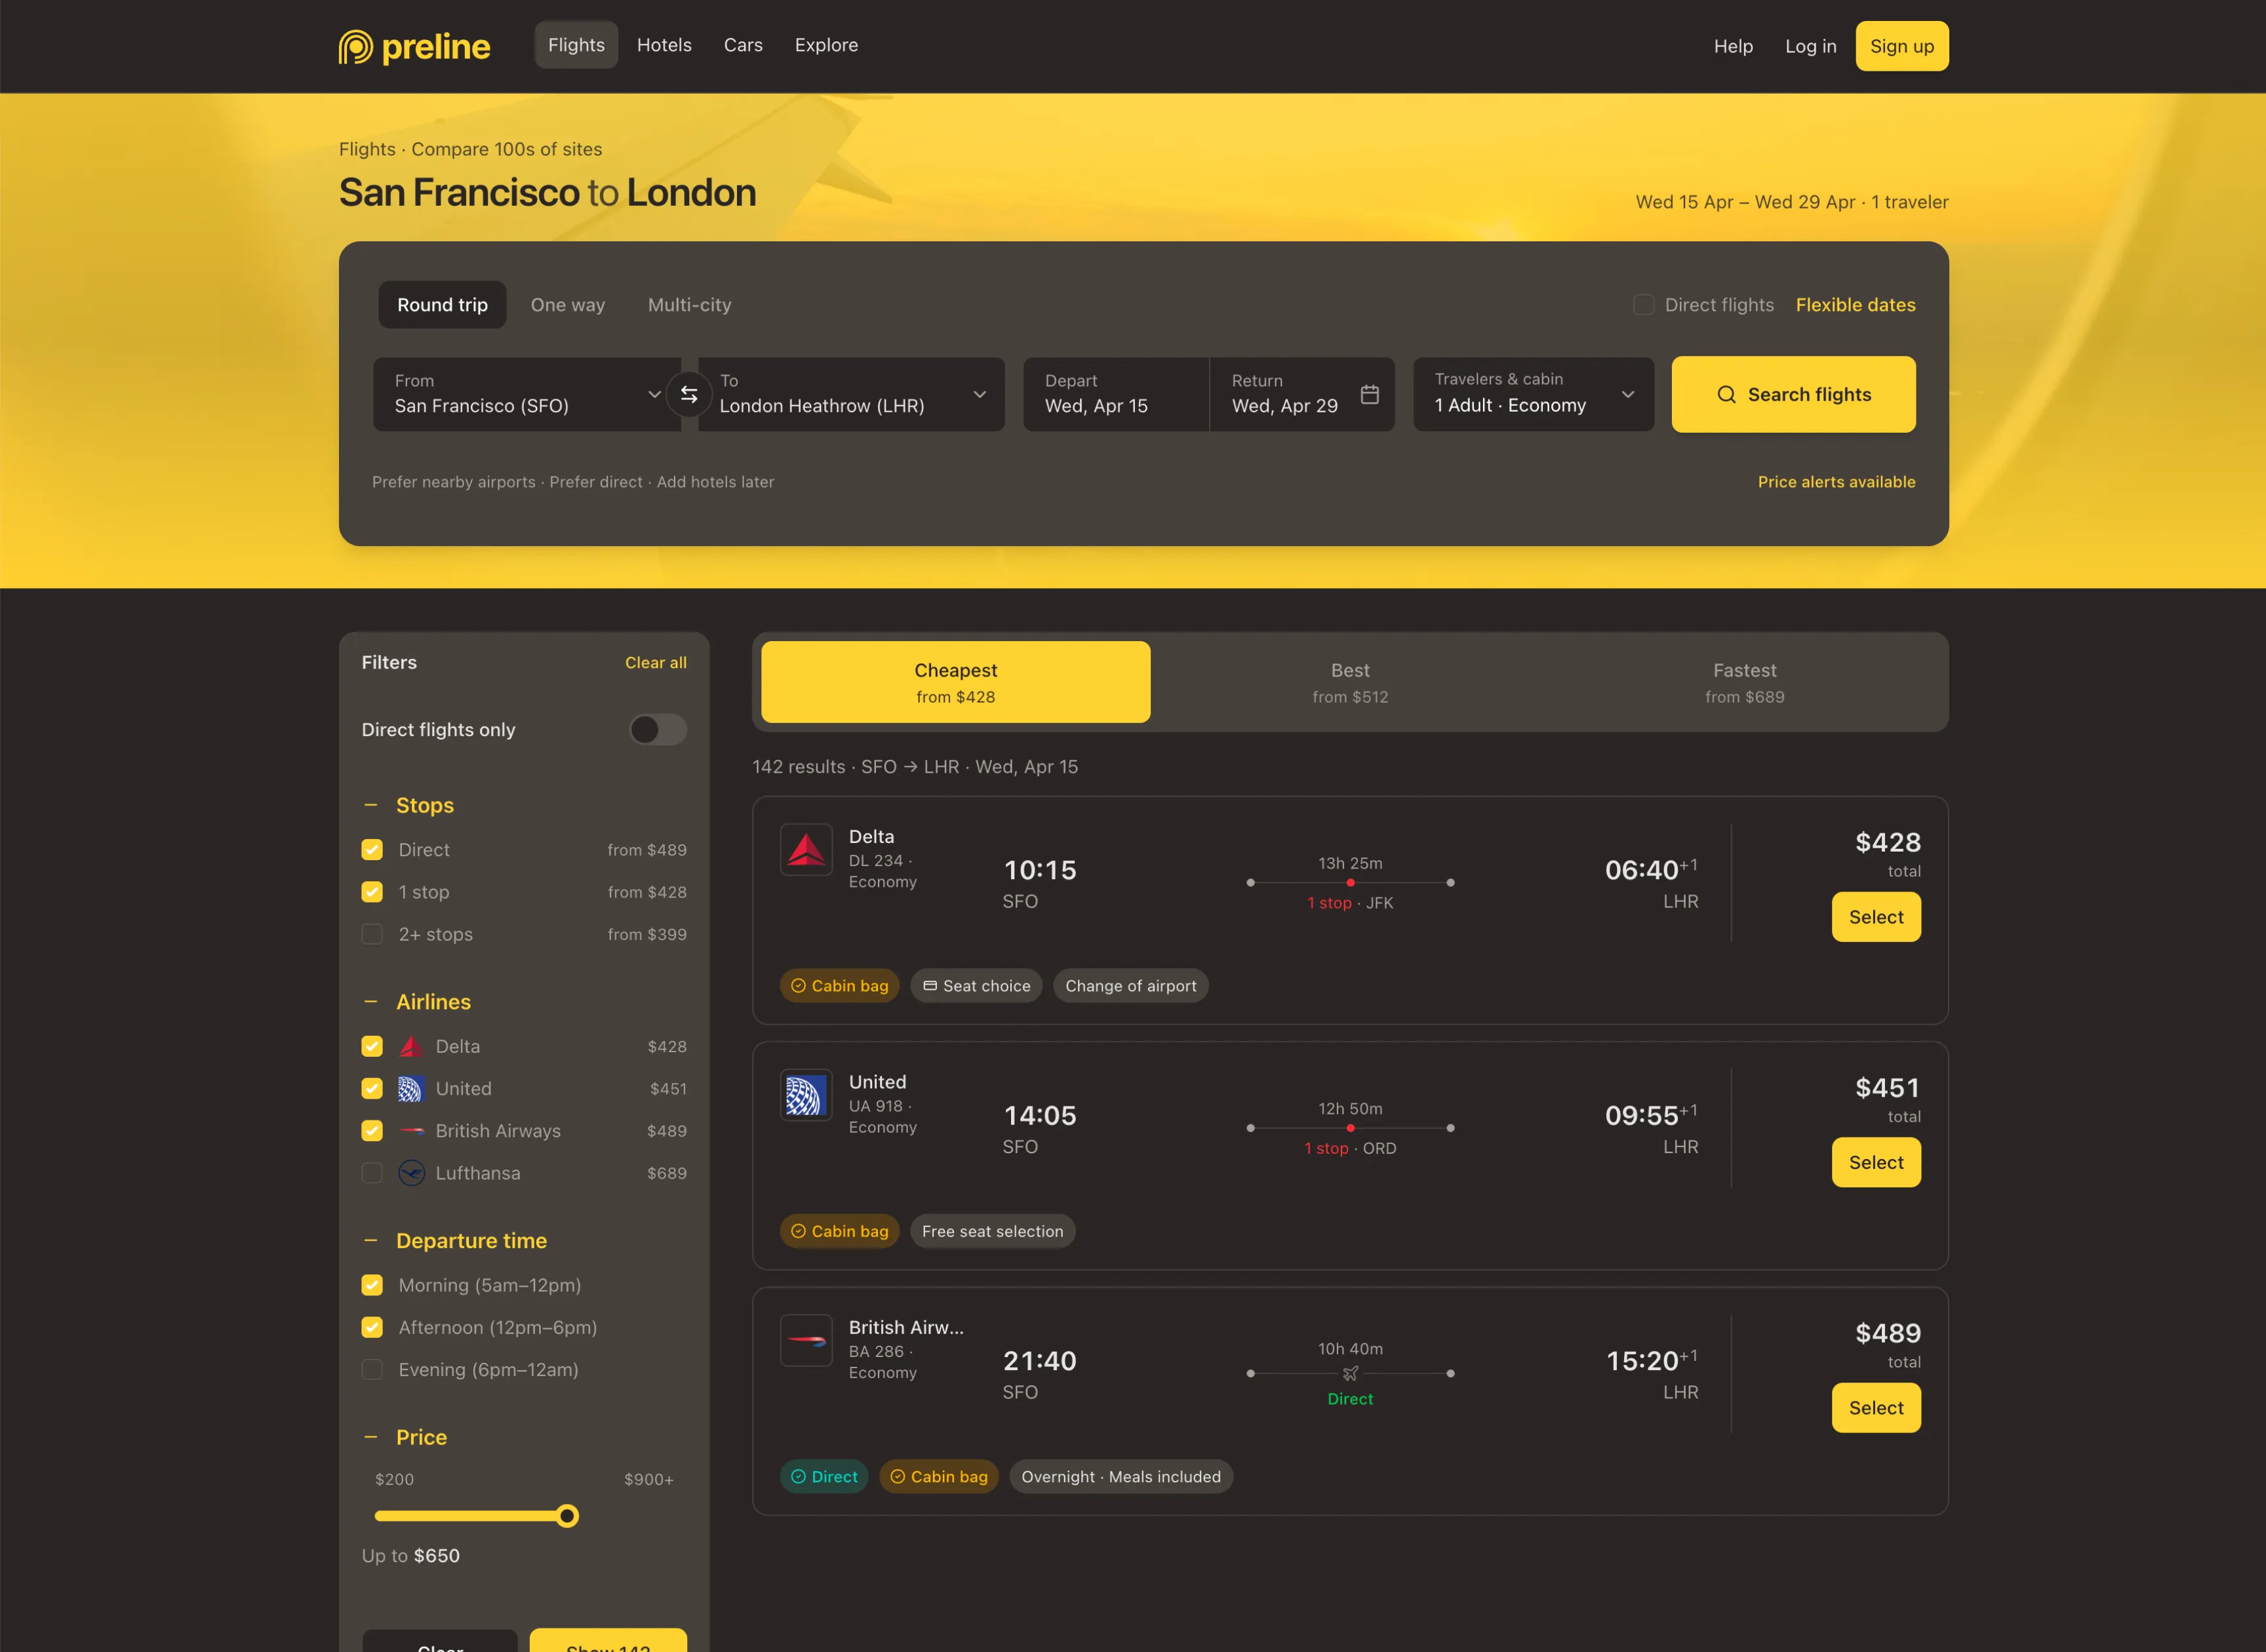Viewport: 2266px width, 1652px height.
Task: Open the Flights nav tab
Action: (576, 45)
